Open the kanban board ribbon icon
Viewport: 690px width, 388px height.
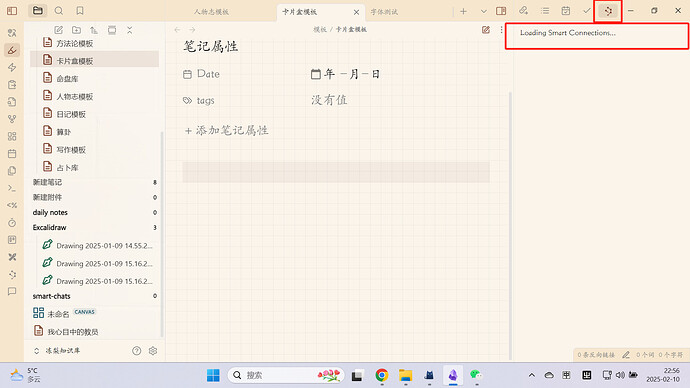12,240
